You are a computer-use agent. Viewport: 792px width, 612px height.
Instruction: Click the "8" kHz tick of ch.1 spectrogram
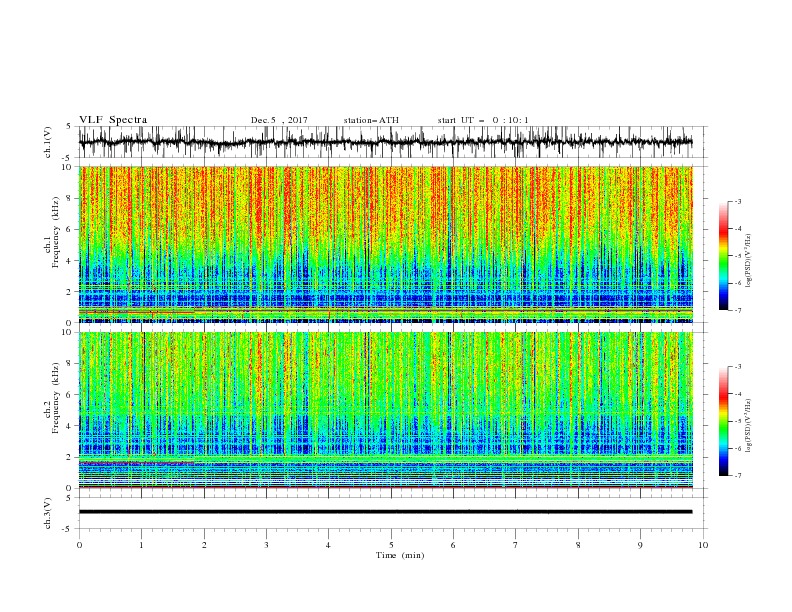click(x=70, y=198)
